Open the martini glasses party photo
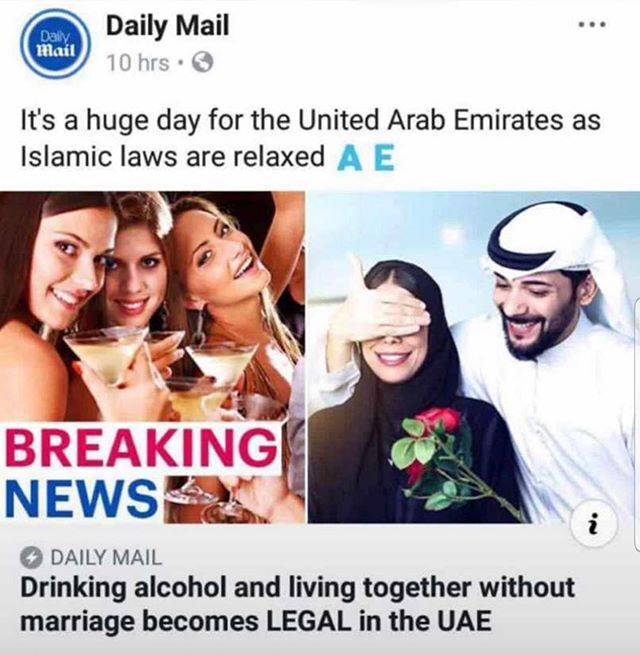The image size is (640, 655). click(x=152, y=357)
